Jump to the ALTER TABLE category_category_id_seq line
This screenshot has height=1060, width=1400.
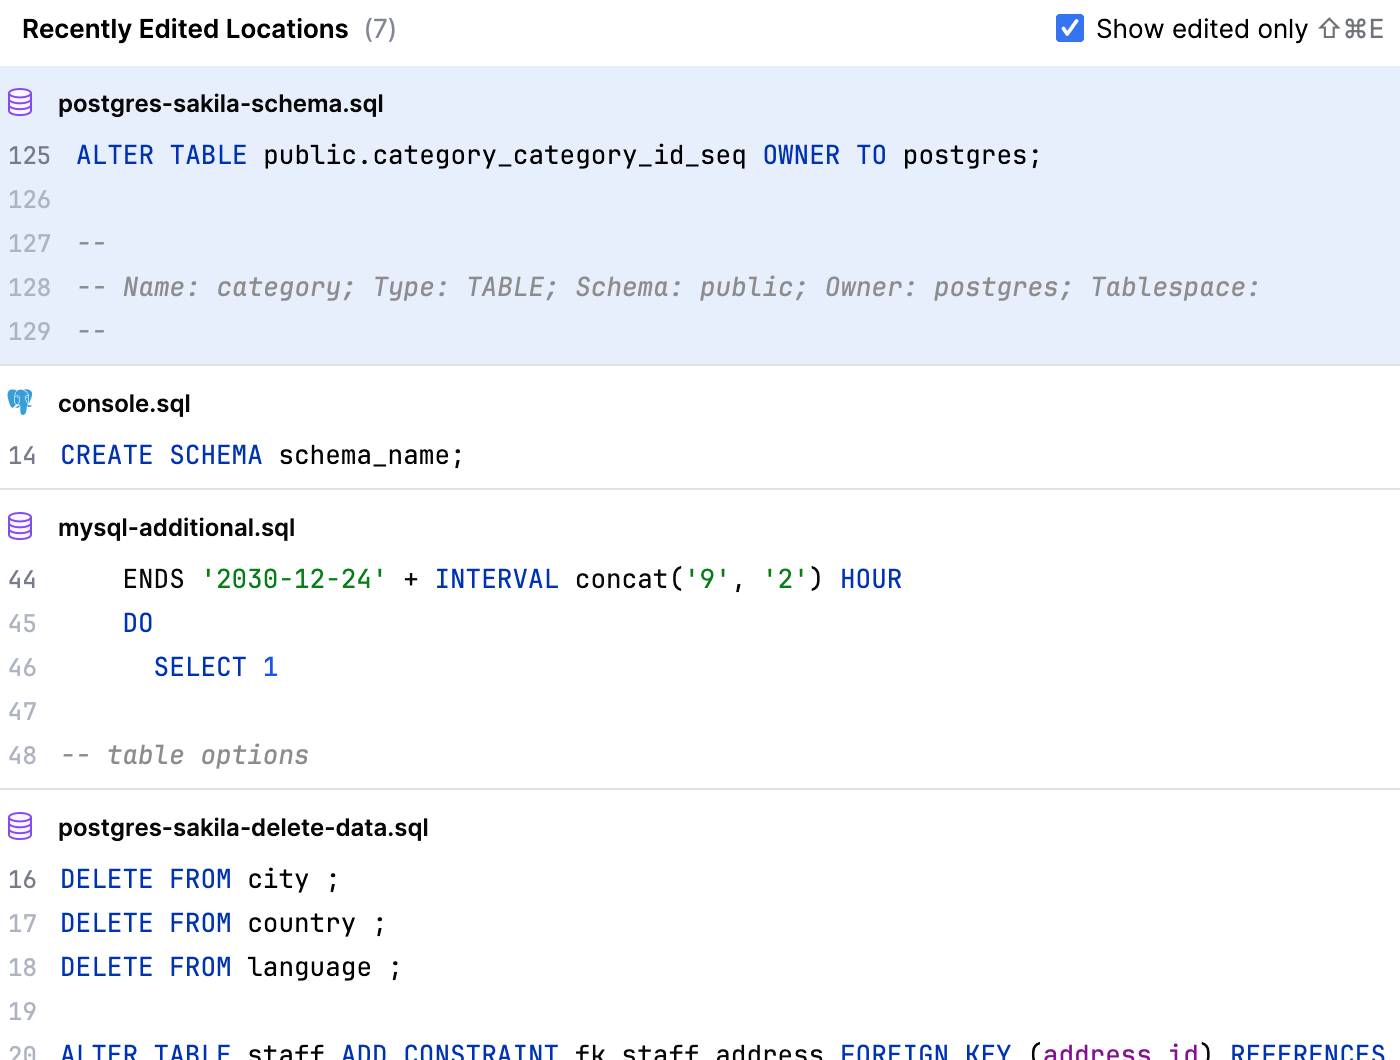coord(558,156)
